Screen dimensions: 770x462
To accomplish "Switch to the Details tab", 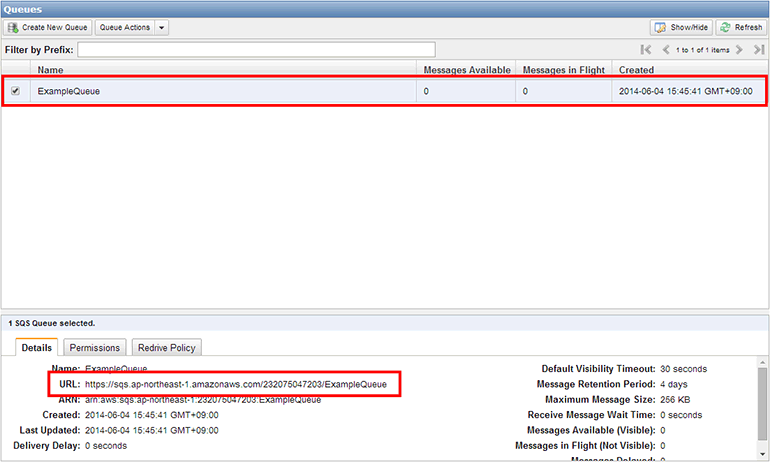I will click(x=37, y=348).
